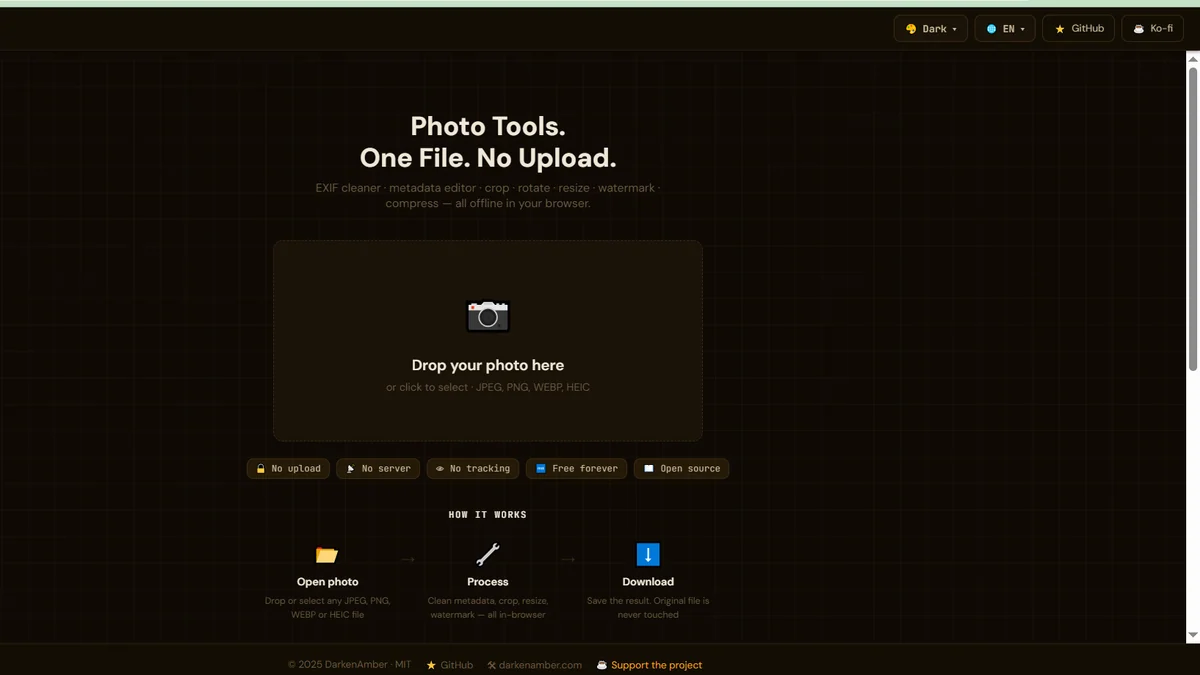
Task: Click the HOW IT WORKS heading
Action: [488, 515]
